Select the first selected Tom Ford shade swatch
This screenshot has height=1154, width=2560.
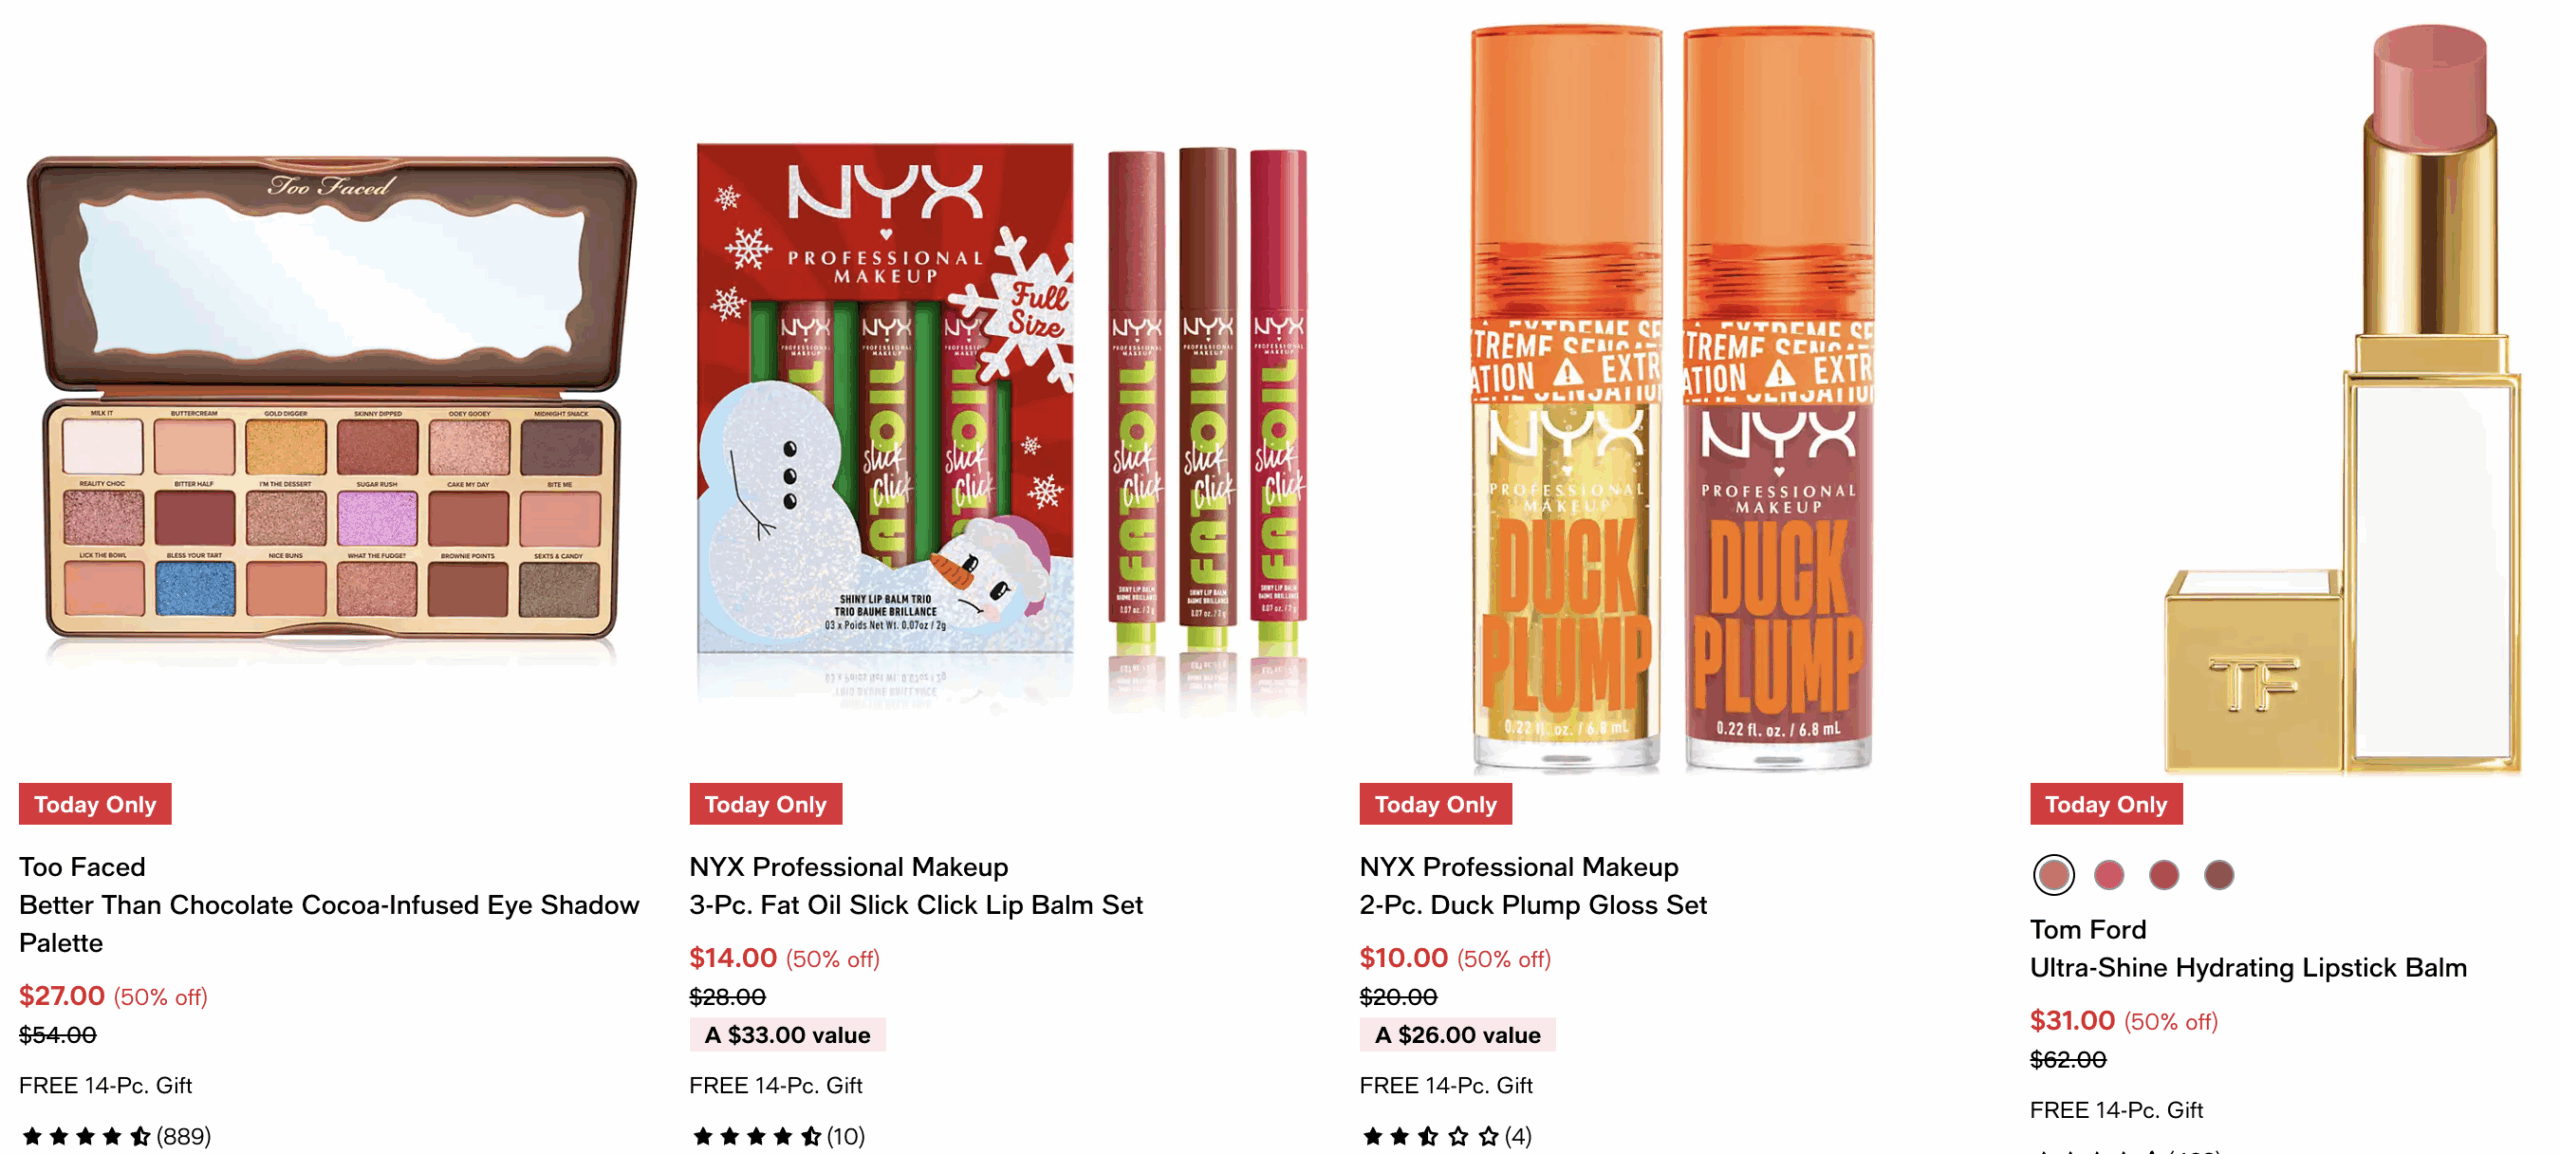point(2052,874)
